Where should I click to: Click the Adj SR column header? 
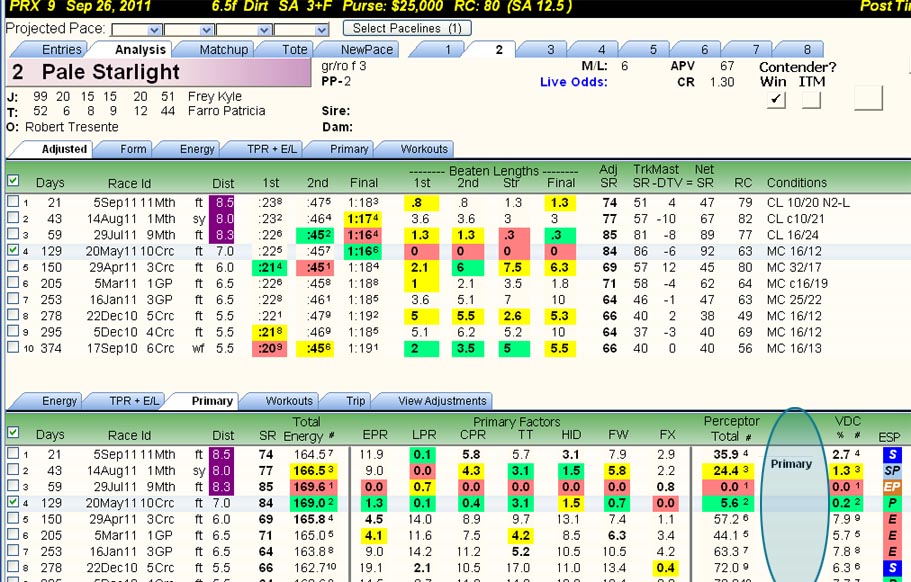[608, 176]
